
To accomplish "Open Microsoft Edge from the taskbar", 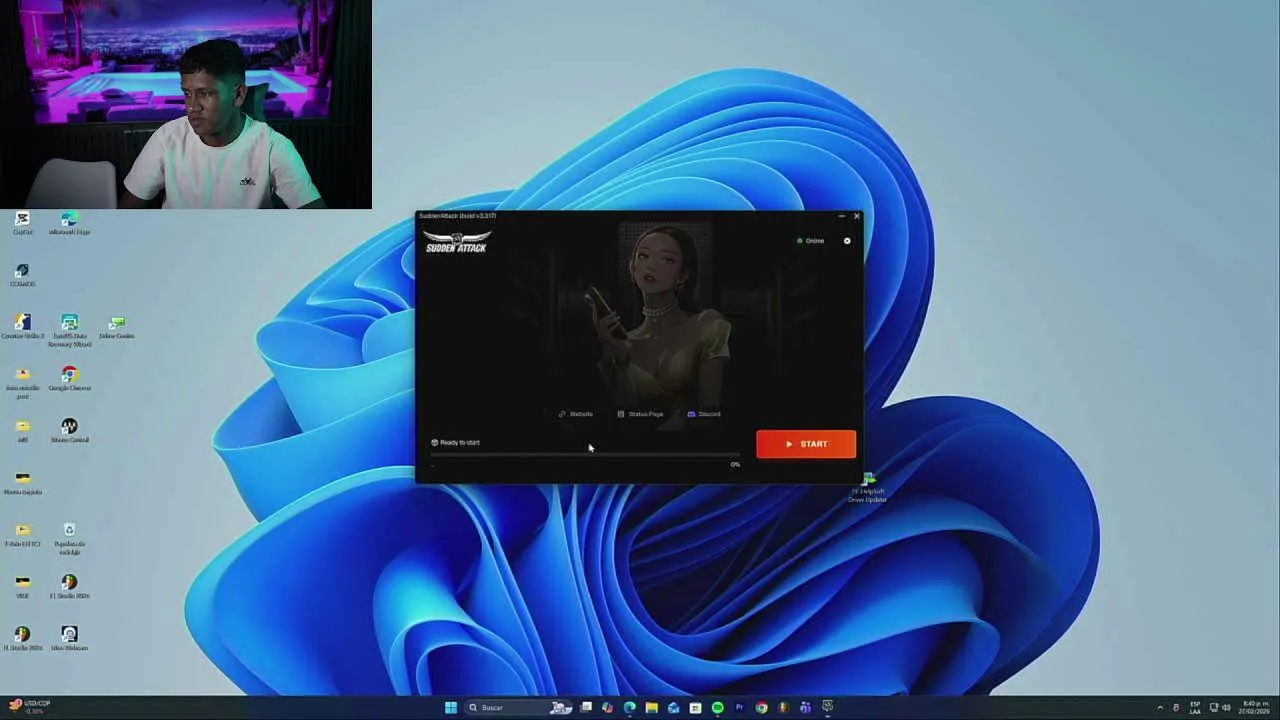I will 629,708.
